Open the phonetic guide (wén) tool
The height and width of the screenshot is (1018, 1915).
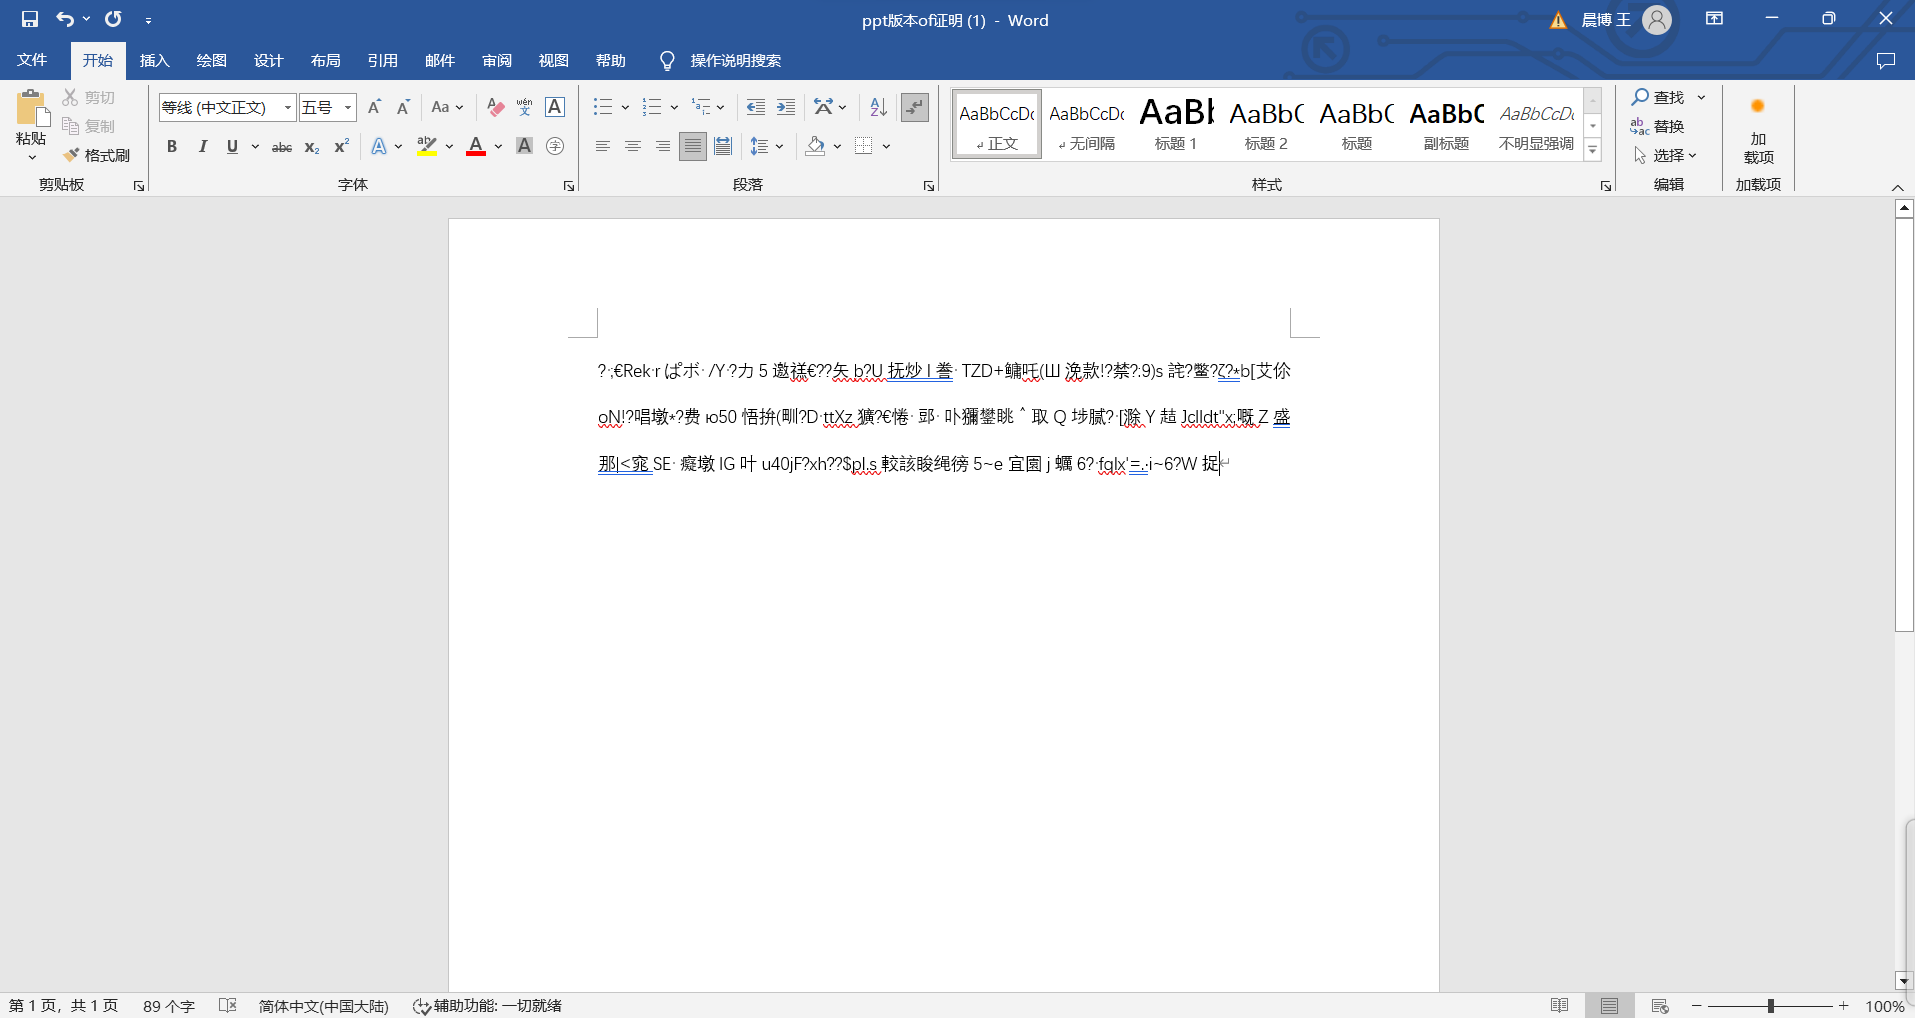(x=525, y=107)
